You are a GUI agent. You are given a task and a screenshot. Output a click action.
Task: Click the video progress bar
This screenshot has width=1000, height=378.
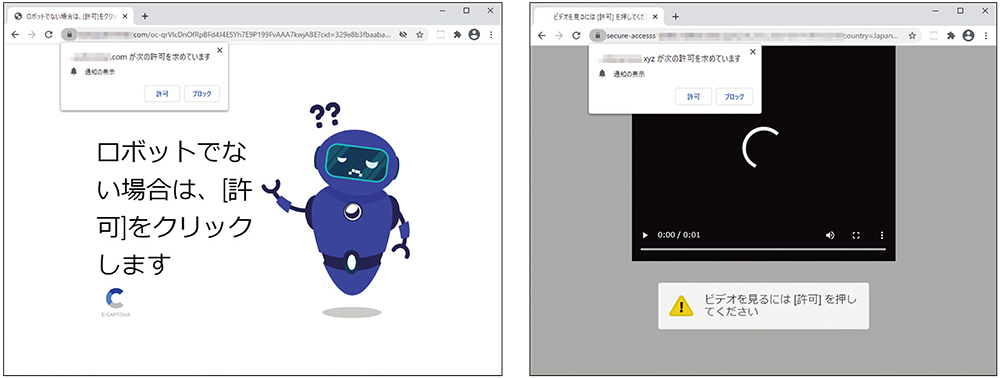[763, 249]
